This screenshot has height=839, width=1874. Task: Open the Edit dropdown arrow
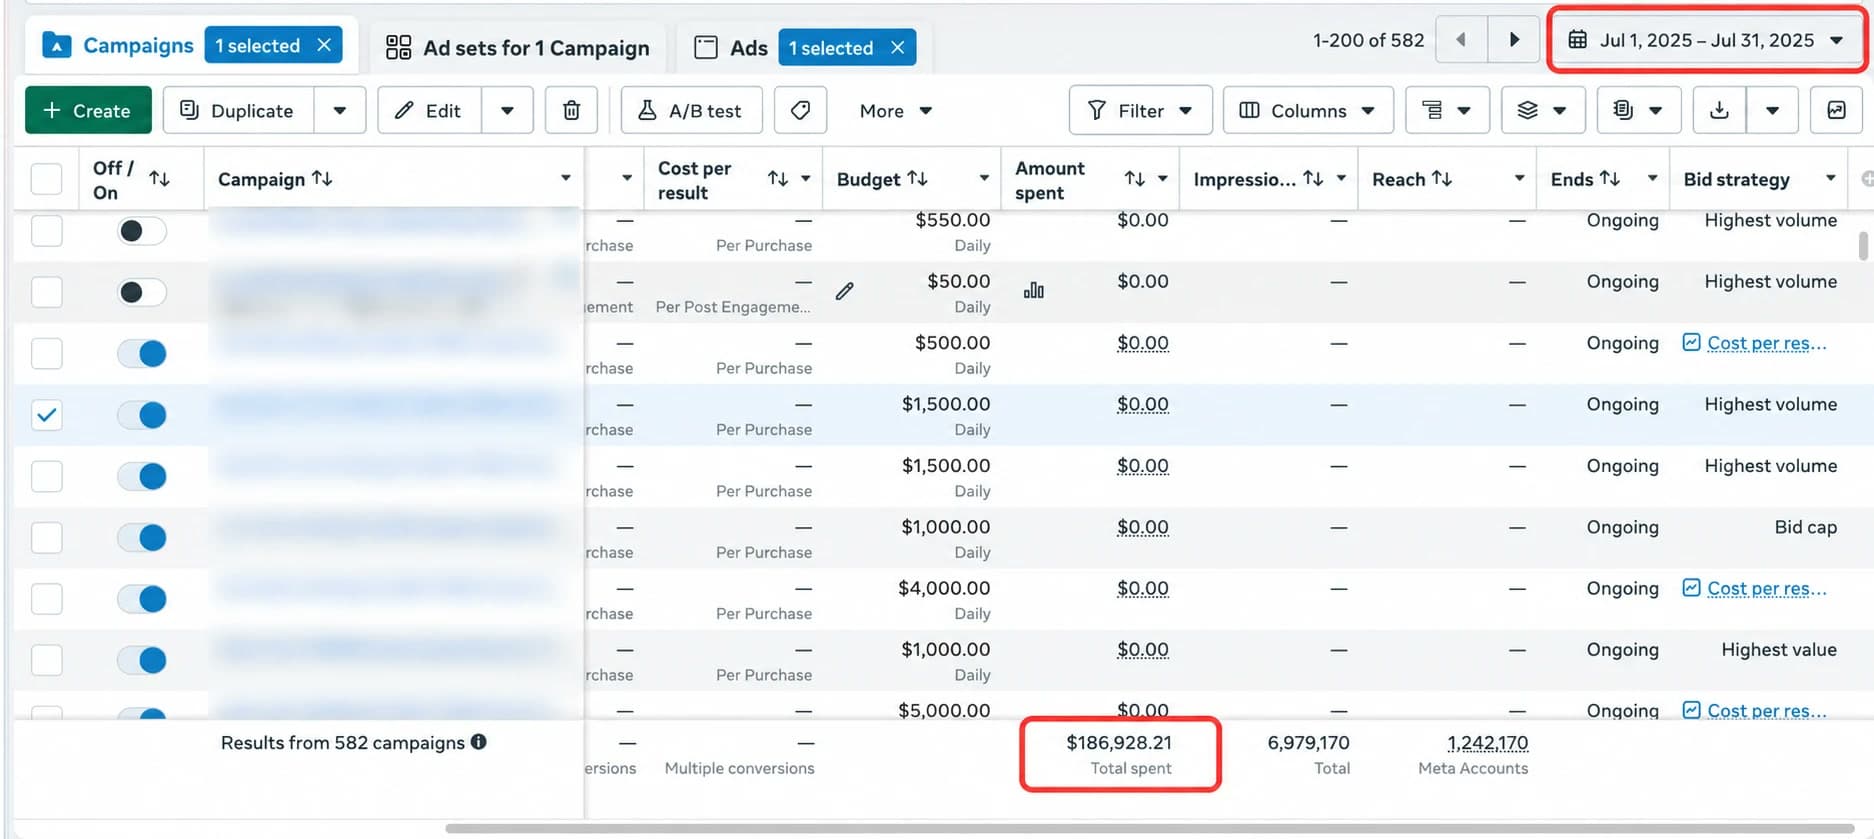click(508, 110)
